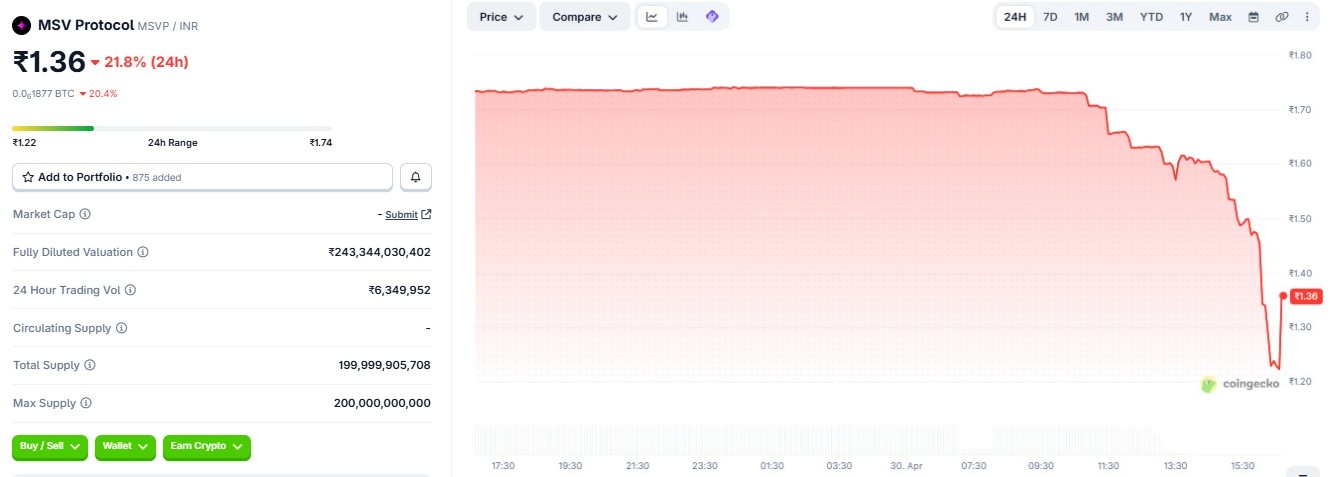Info icon next to Fully Diluted Valuation
1330x477 pixels.
(143, 252)
